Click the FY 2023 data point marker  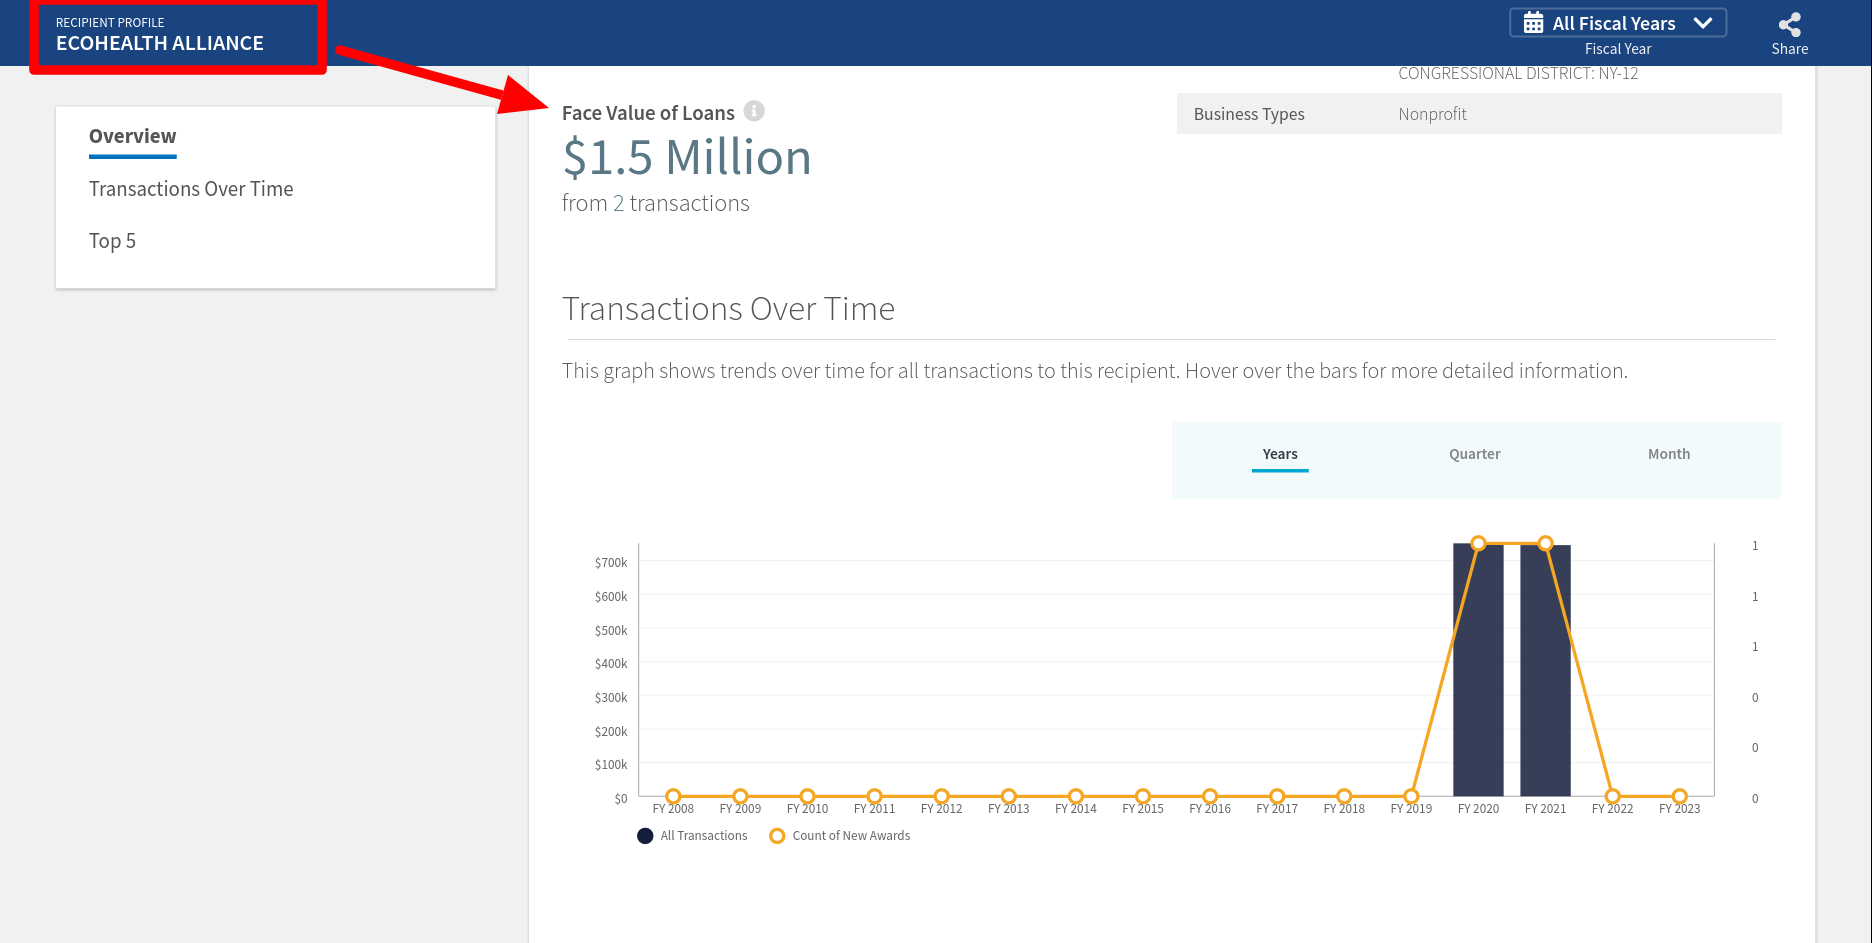tap(1679, 797)
